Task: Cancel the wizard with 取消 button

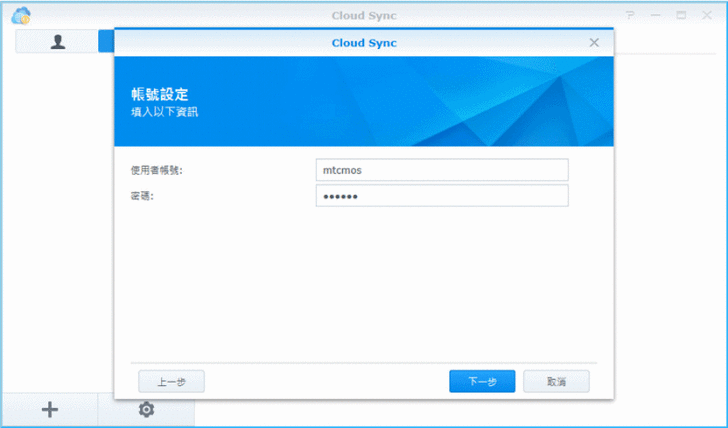Action: [x=556, y=382]
